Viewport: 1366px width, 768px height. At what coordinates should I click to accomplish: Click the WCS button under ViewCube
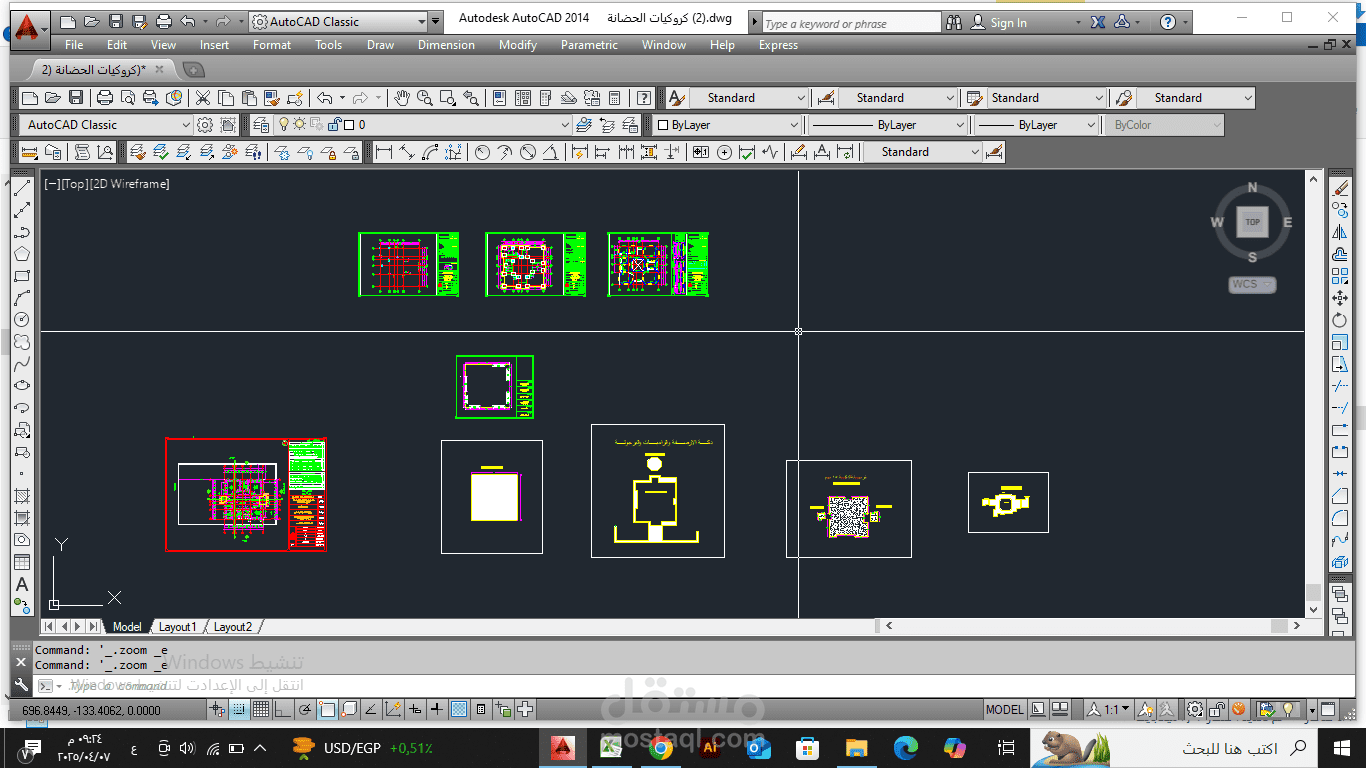pos(1252,284)
